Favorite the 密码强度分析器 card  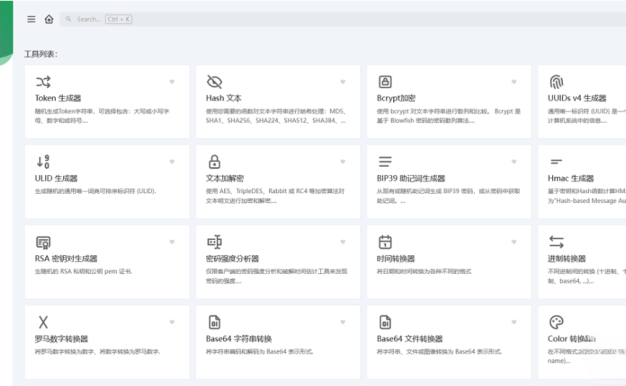click(x=343, y=242)
